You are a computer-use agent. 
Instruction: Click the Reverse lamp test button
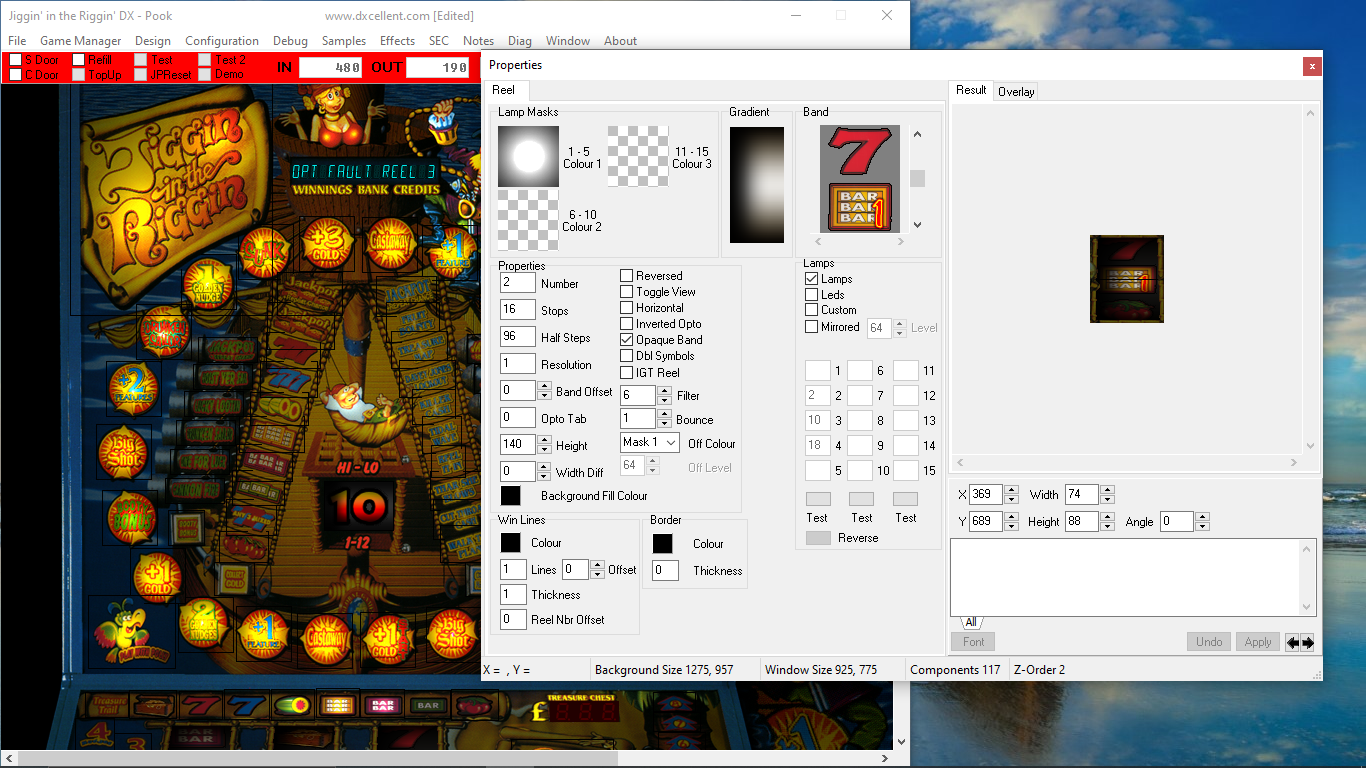pos(818,538)
